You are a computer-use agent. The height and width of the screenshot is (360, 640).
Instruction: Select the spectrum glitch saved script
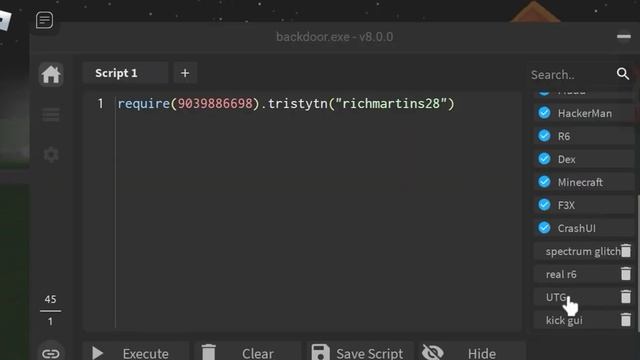point(582,251)
